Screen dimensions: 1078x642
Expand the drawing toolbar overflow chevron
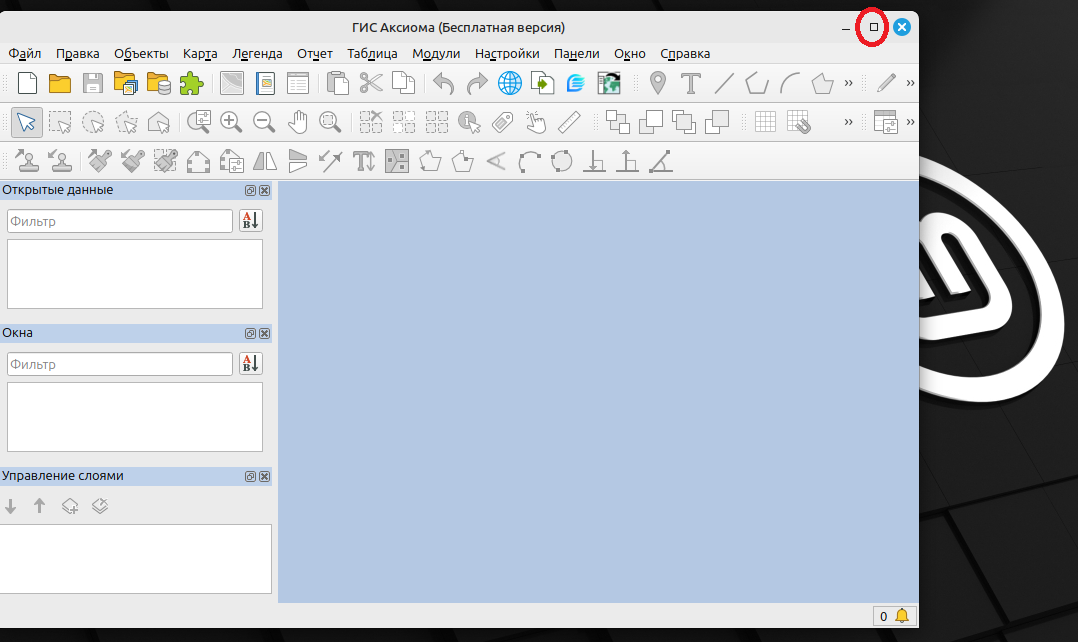849,83
